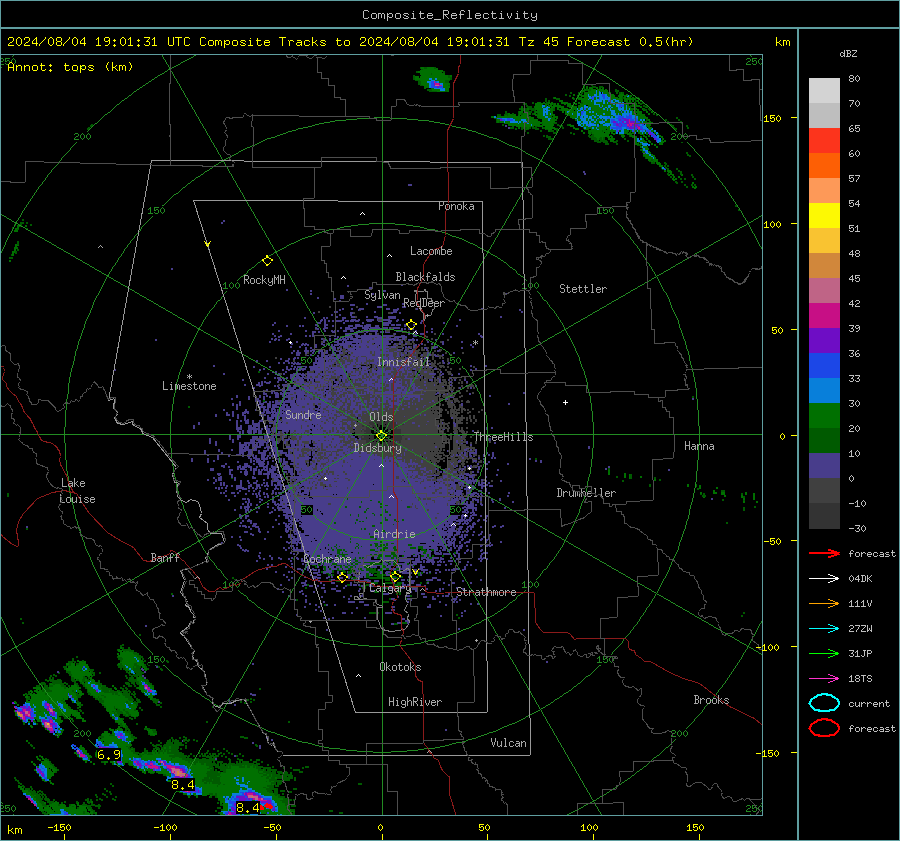The image size is (900, 841).
Task: Select the 65 dBZ red color swatch
Action: click(824, 140)
